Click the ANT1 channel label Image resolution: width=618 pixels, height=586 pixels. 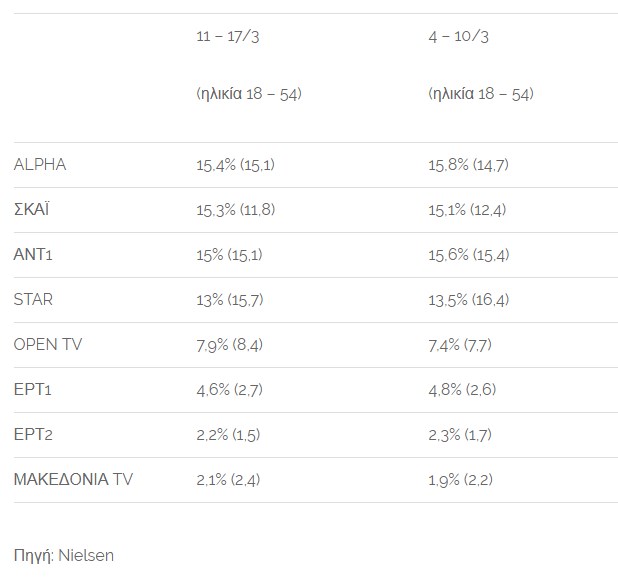(x=33, y=255)
